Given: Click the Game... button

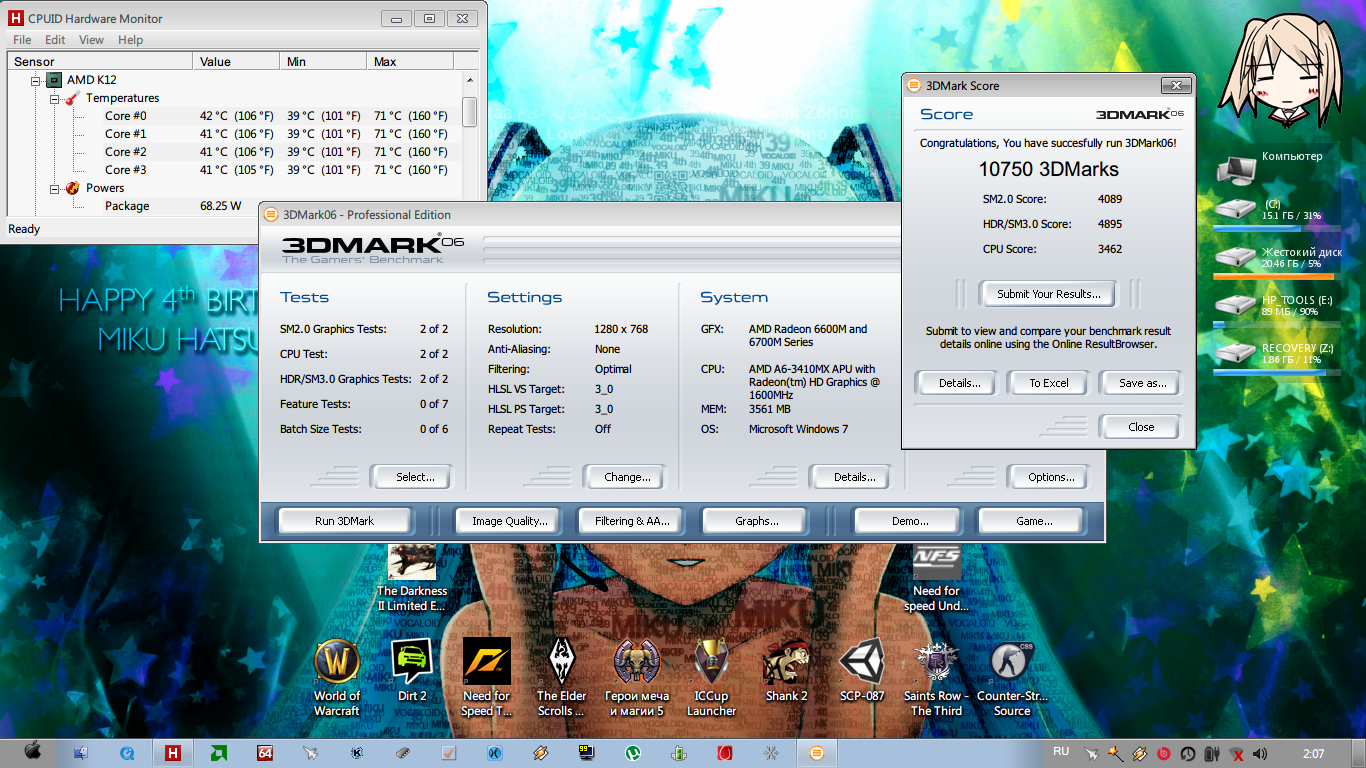Looking at the screenshot, I should coord(1034,521).
